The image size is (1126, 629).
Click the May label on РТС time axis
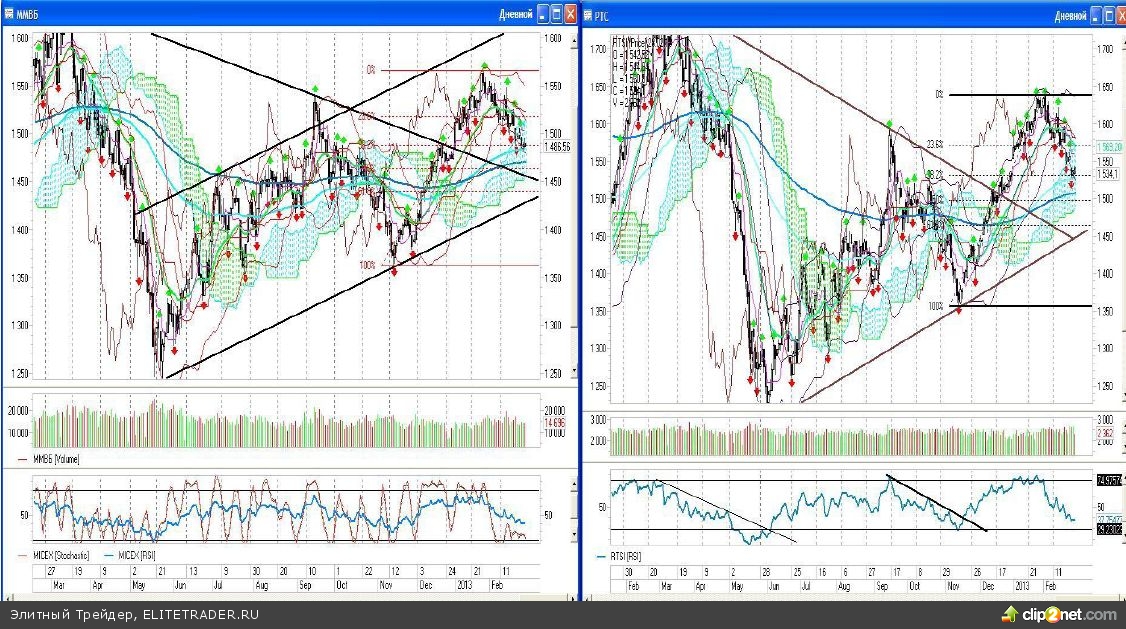[x=737, y=586]
